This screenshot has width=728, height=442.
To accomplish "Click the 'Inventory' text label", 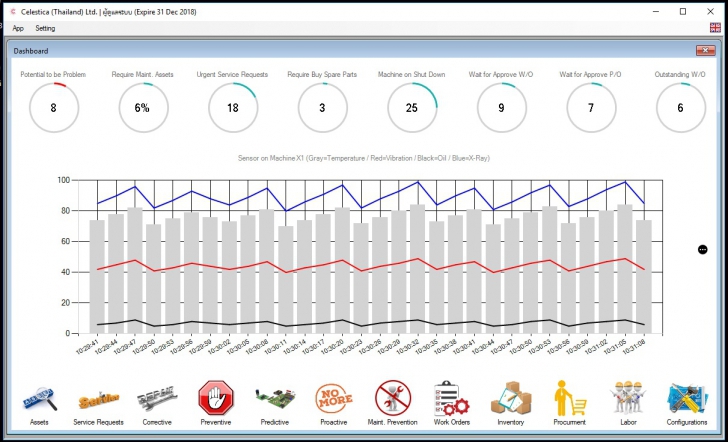I will [511, 422].
